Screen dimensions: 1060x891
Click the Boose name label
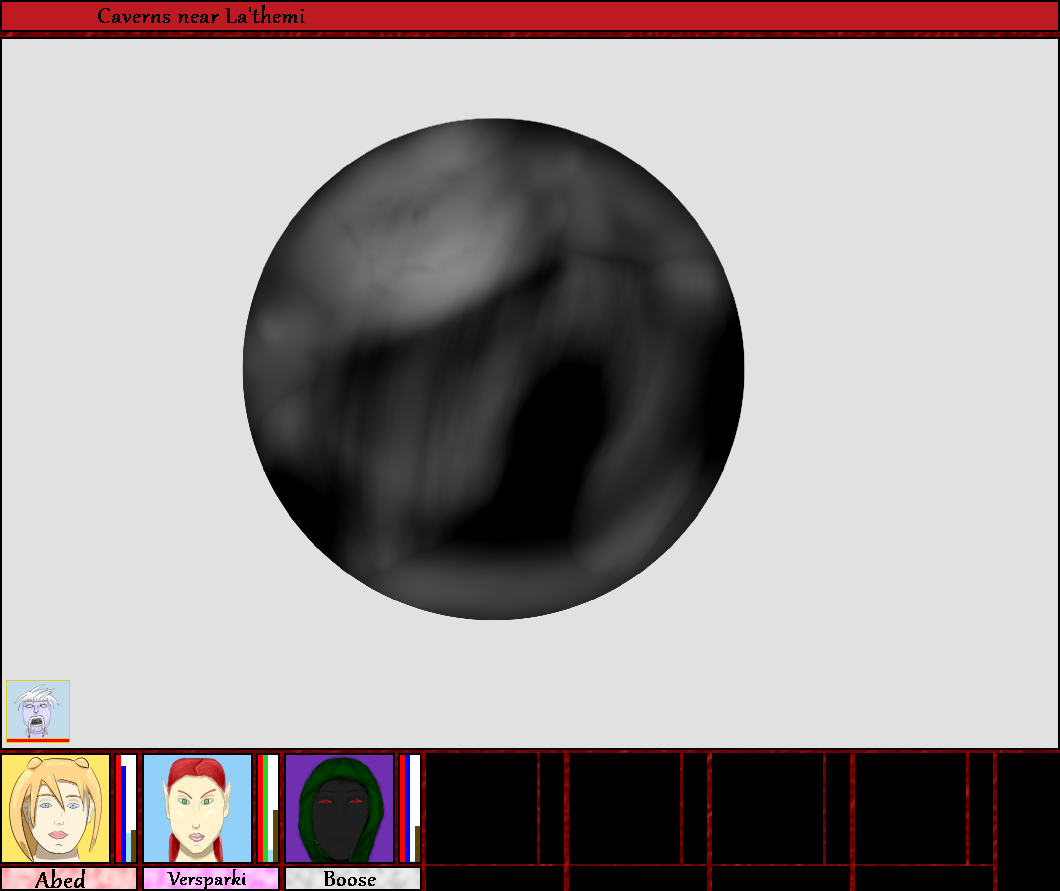tap(352, 879)
